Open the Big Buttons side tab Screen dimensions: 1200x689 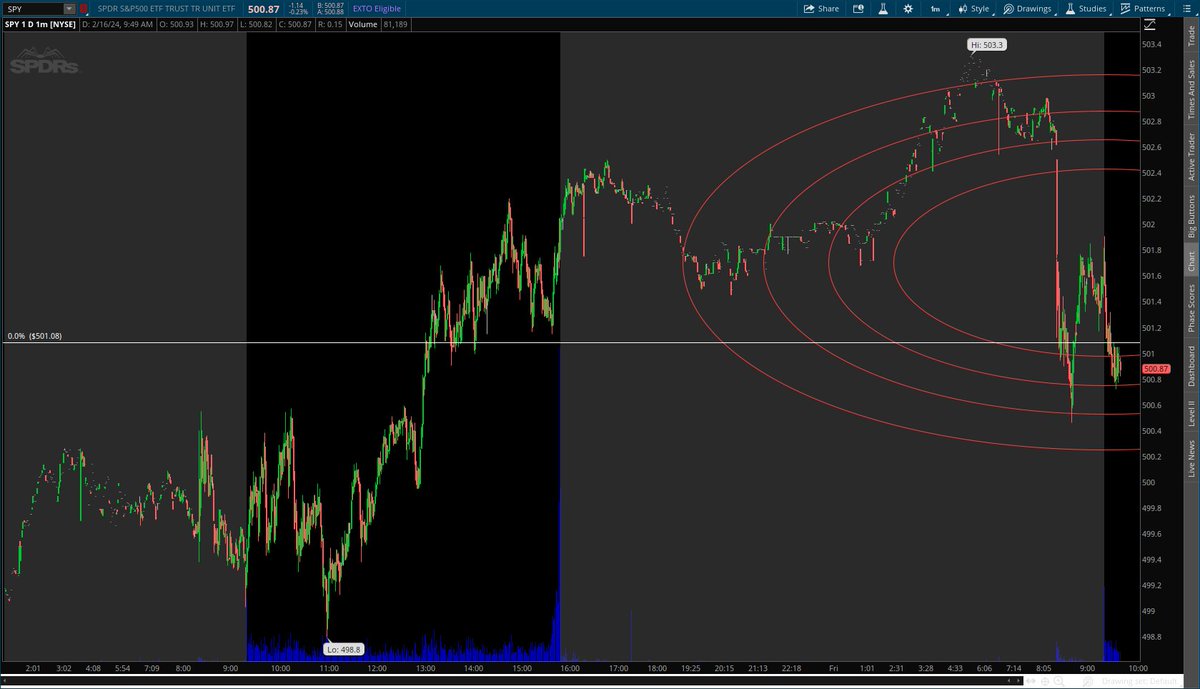pyautogui.click(x=1190, y=216)
